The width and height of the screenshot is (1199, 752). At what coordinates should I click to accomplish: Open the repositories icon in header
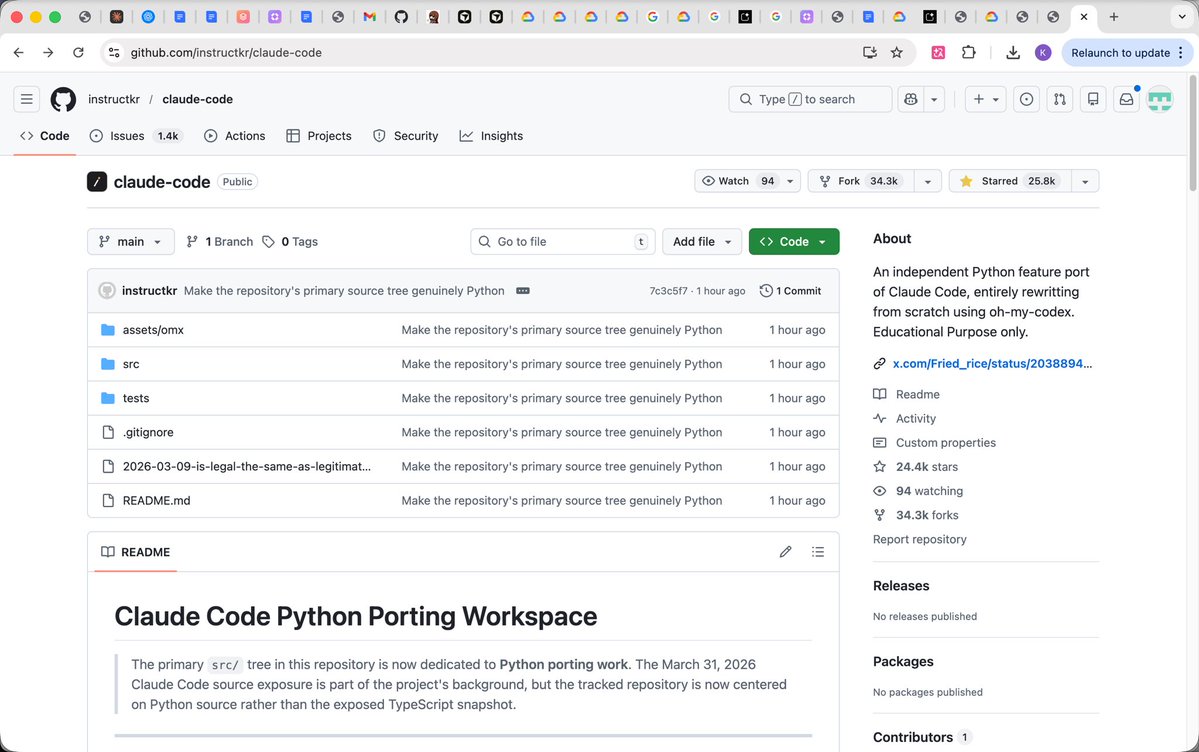[1093, 99]
